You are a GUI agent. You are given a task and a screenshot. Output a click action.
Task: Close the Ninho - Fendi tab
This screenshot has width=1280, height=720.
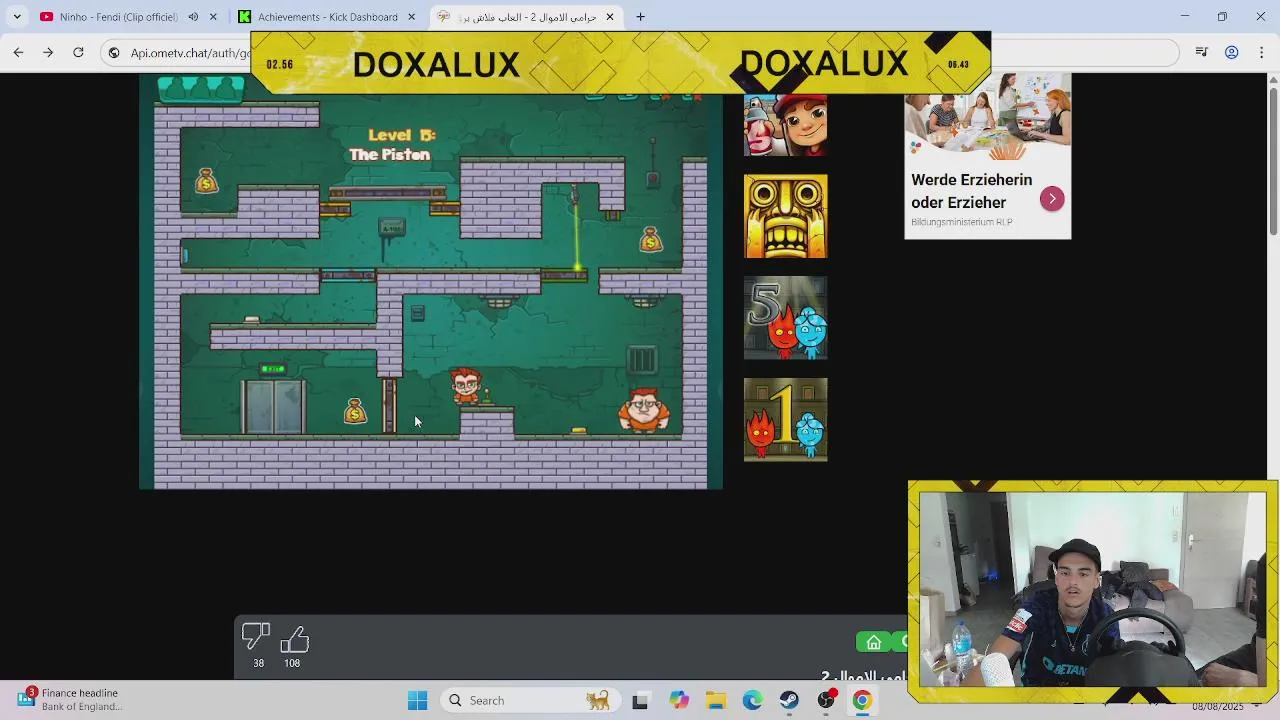click(x=213, y=17)
